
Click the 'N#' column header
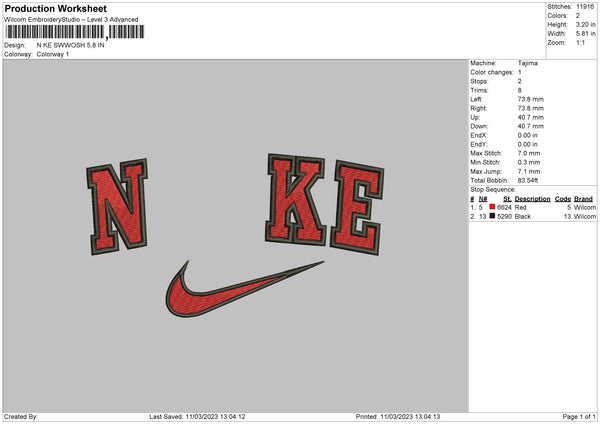point(483,199)
